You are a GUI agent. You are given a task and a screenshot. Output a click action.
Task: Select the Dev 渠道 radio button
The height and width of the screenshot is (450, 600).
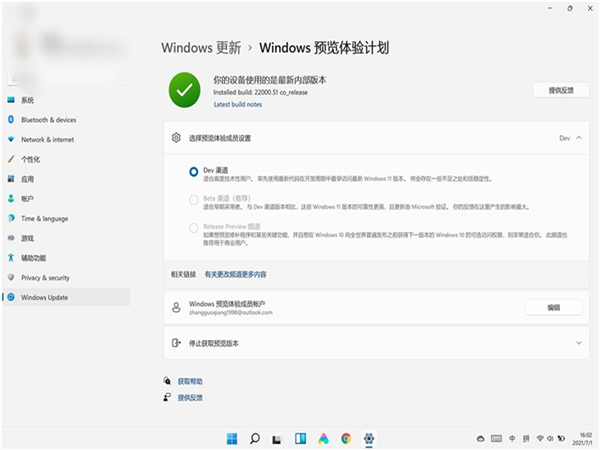[193, 171]
